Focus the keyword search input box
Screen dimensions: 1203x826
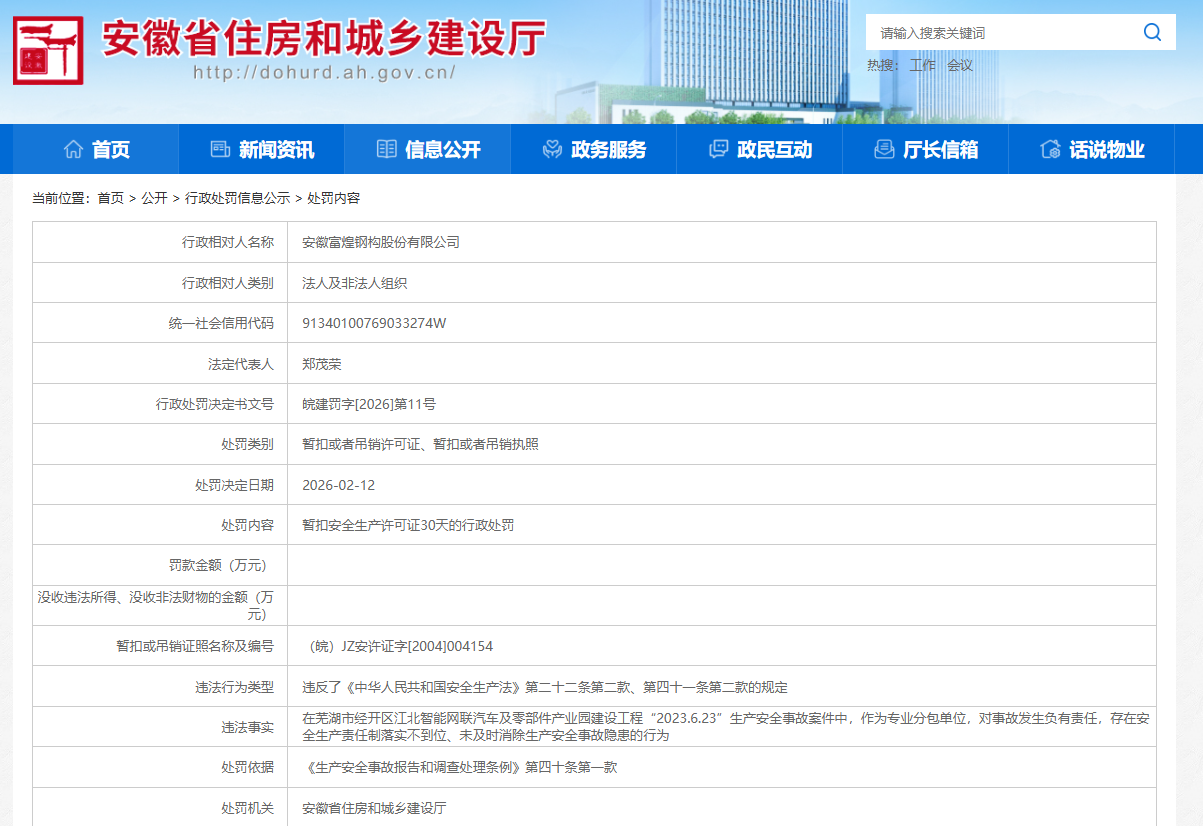(x=1000, y=33)
